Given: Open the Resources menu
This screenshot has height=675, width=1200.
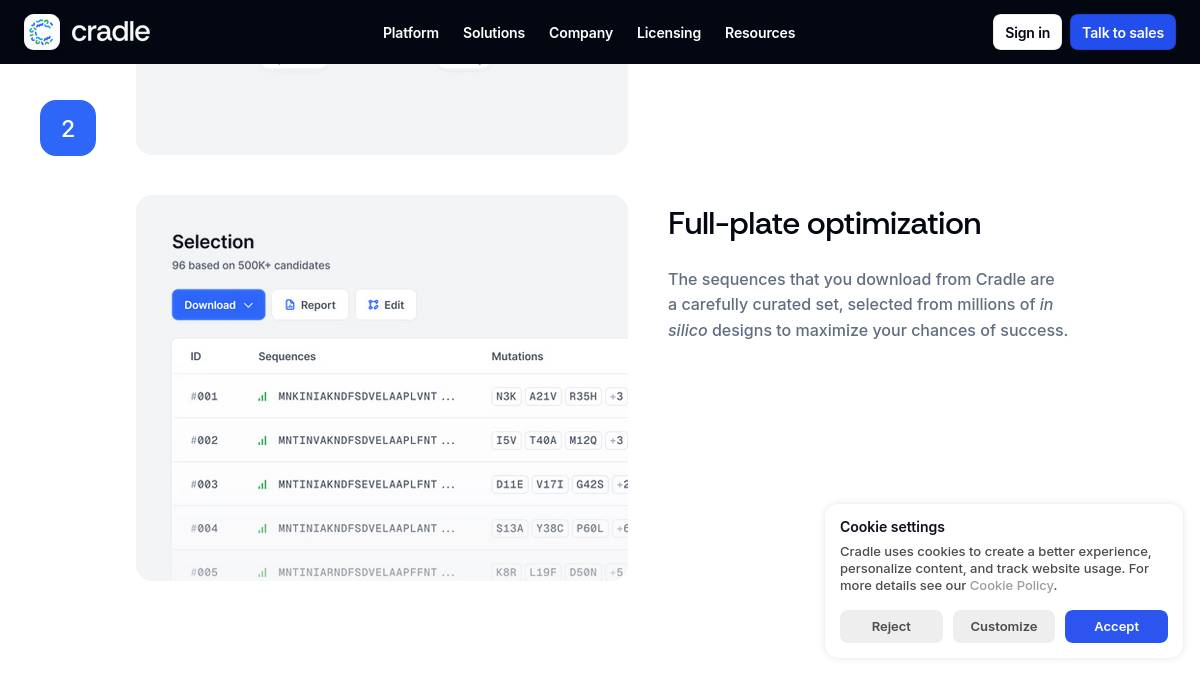Looking at the screenshot, I should click(x=759, y=33).
